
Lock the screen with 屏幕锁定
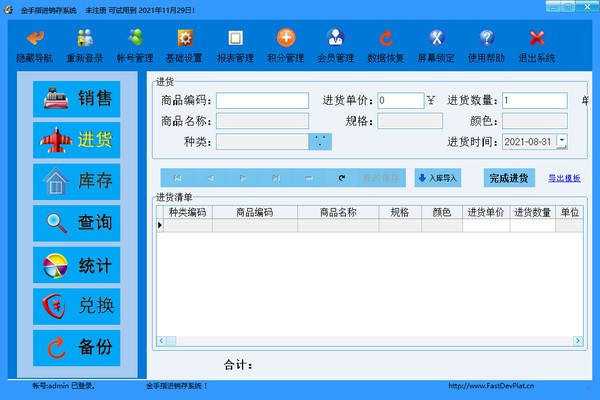tap(436, 45)
